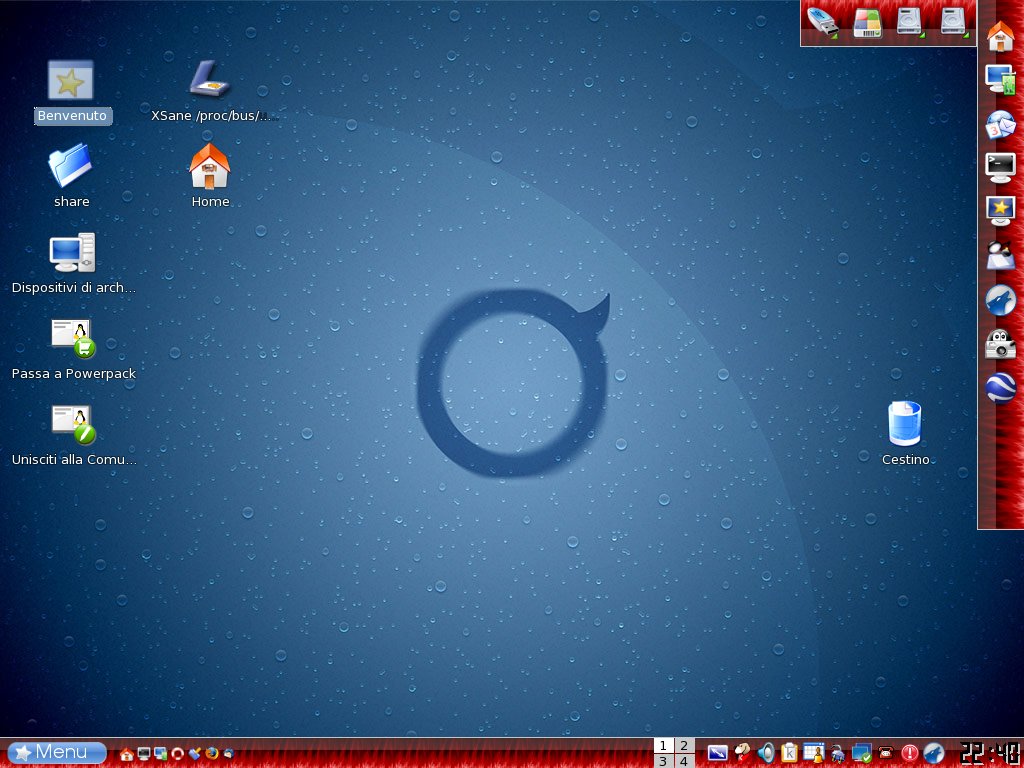This screenshot has width=1024, height=768.
Task: Click the red telephone tray icon
Action: pyautogui.click(x=886, y=753)
